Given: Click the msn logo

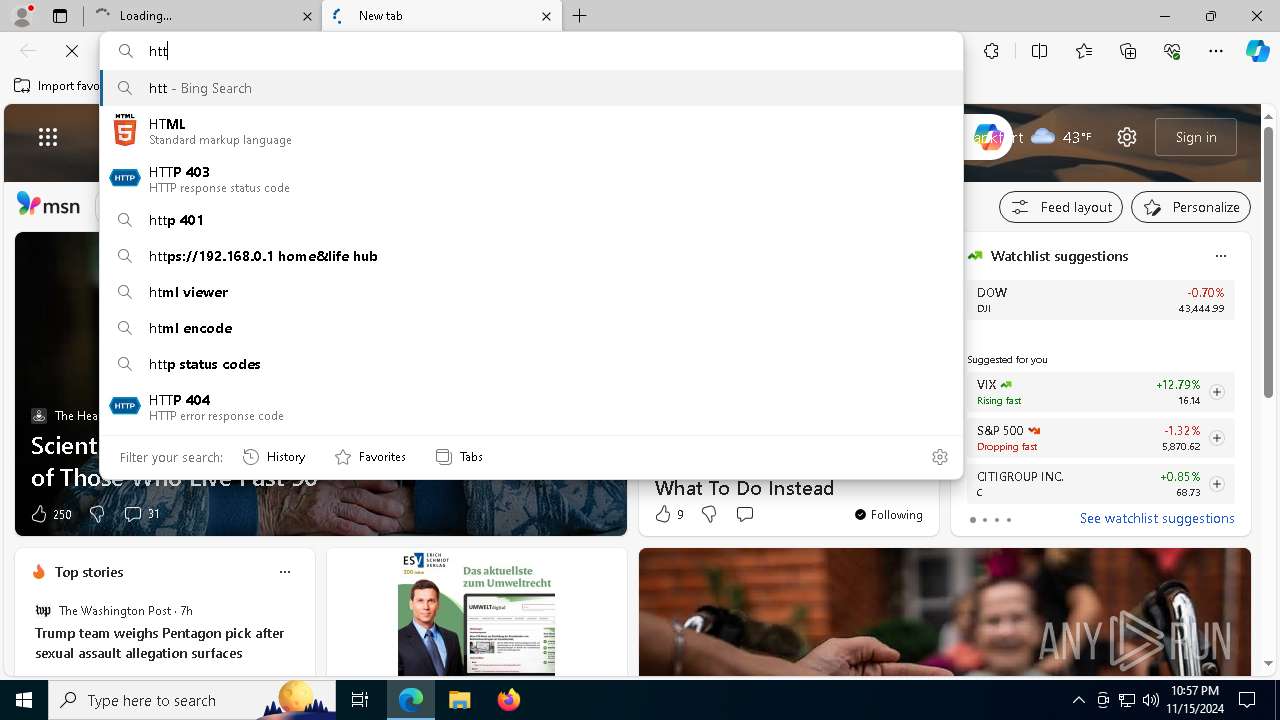Looking at the screenshot, I should point(48,205).
